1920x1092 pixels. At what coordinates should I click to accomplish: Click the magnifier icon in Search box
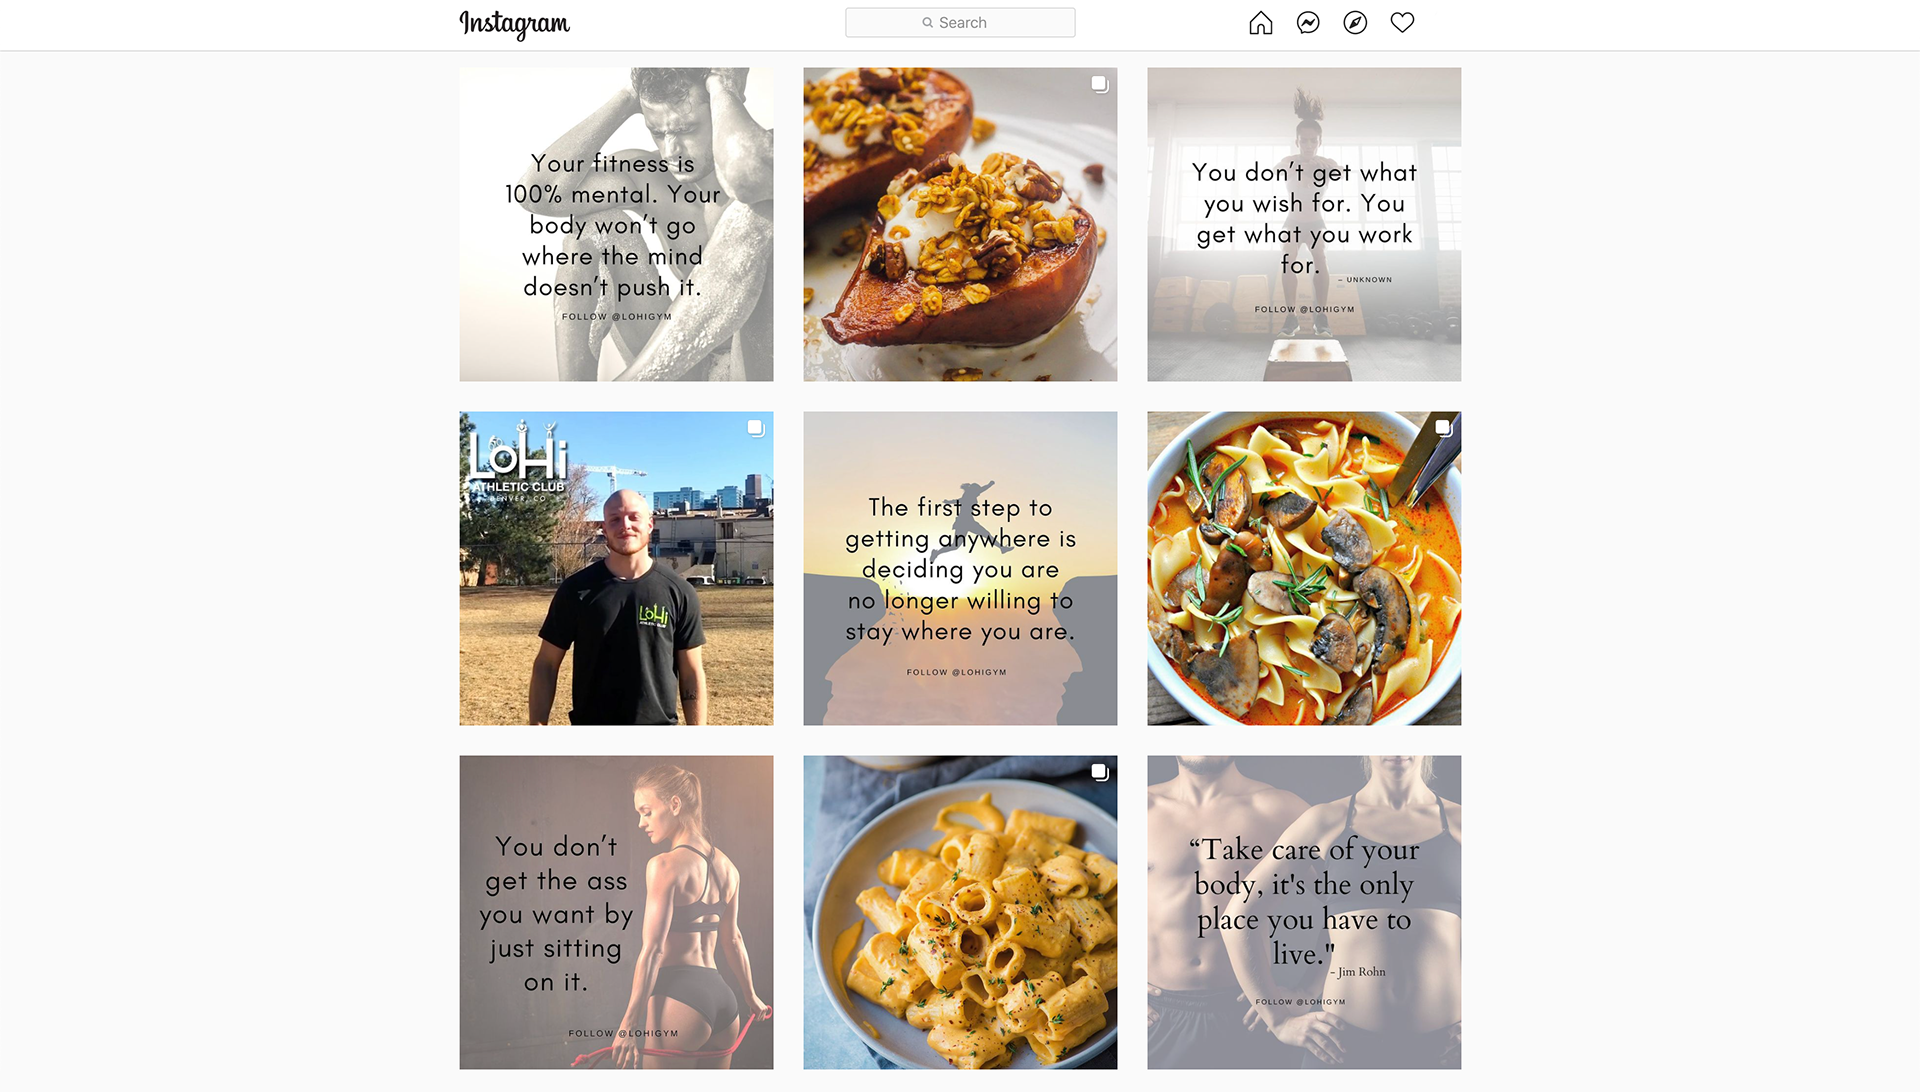coord(928,23)
